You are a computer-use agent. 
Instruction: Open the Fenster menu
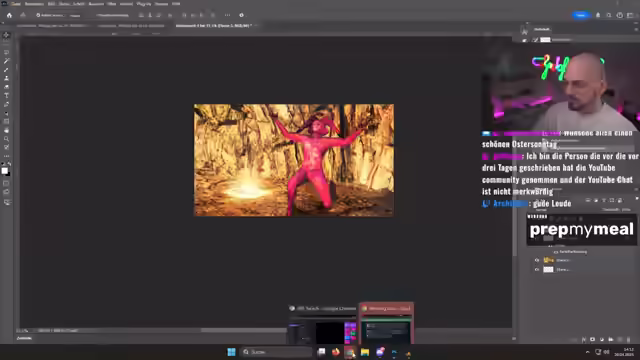click(x=161, y=4)
